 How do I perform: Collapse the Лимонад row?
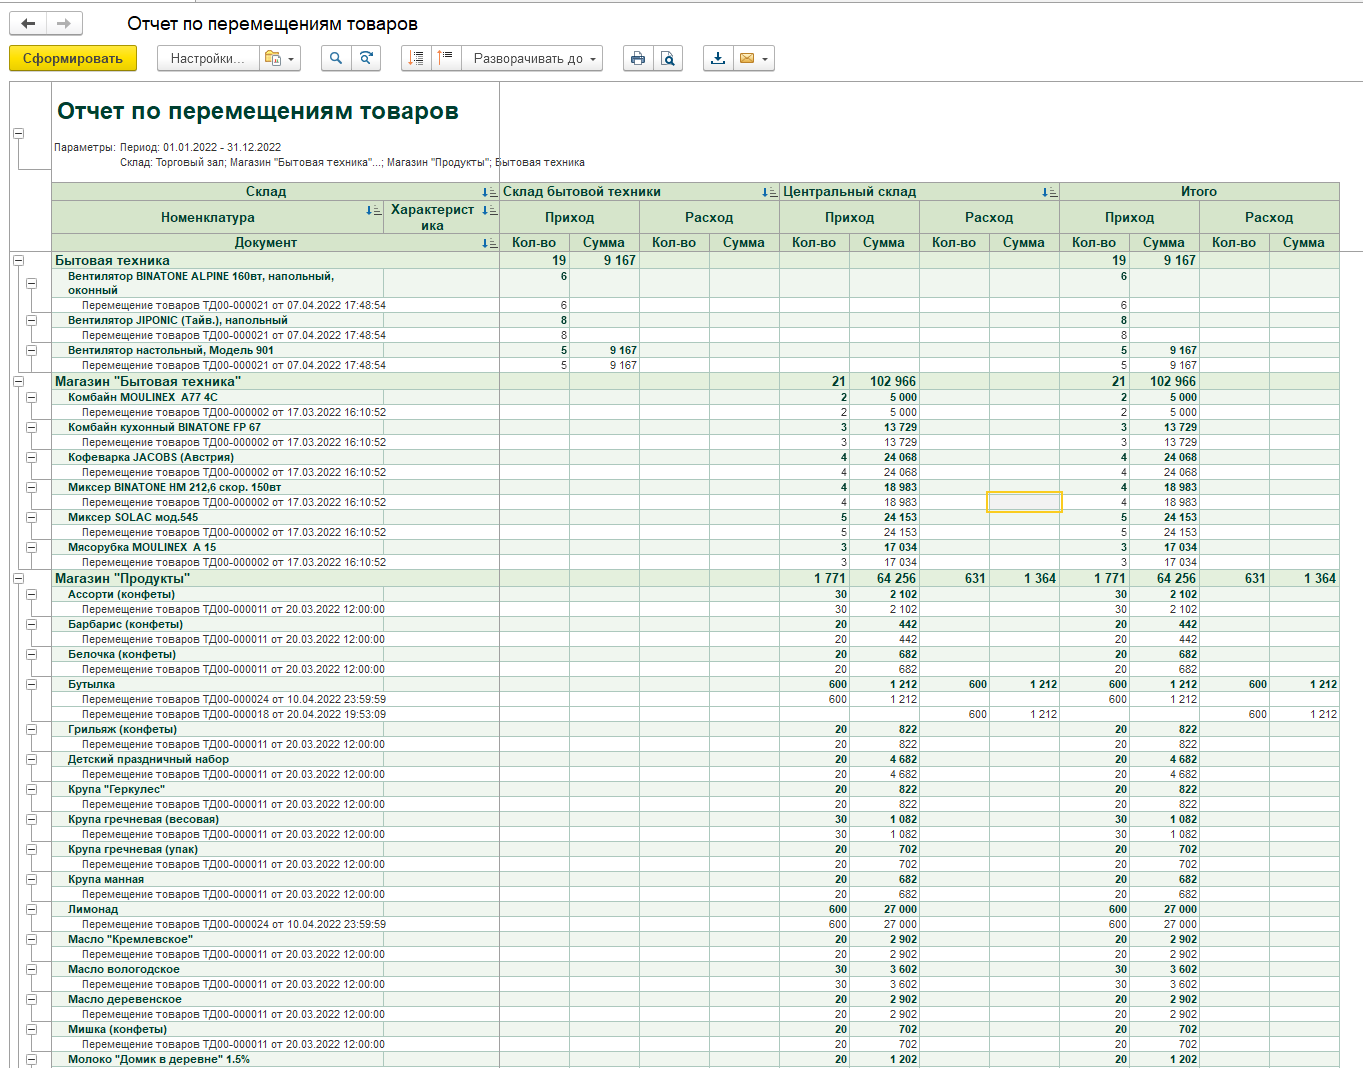(31, 909)
